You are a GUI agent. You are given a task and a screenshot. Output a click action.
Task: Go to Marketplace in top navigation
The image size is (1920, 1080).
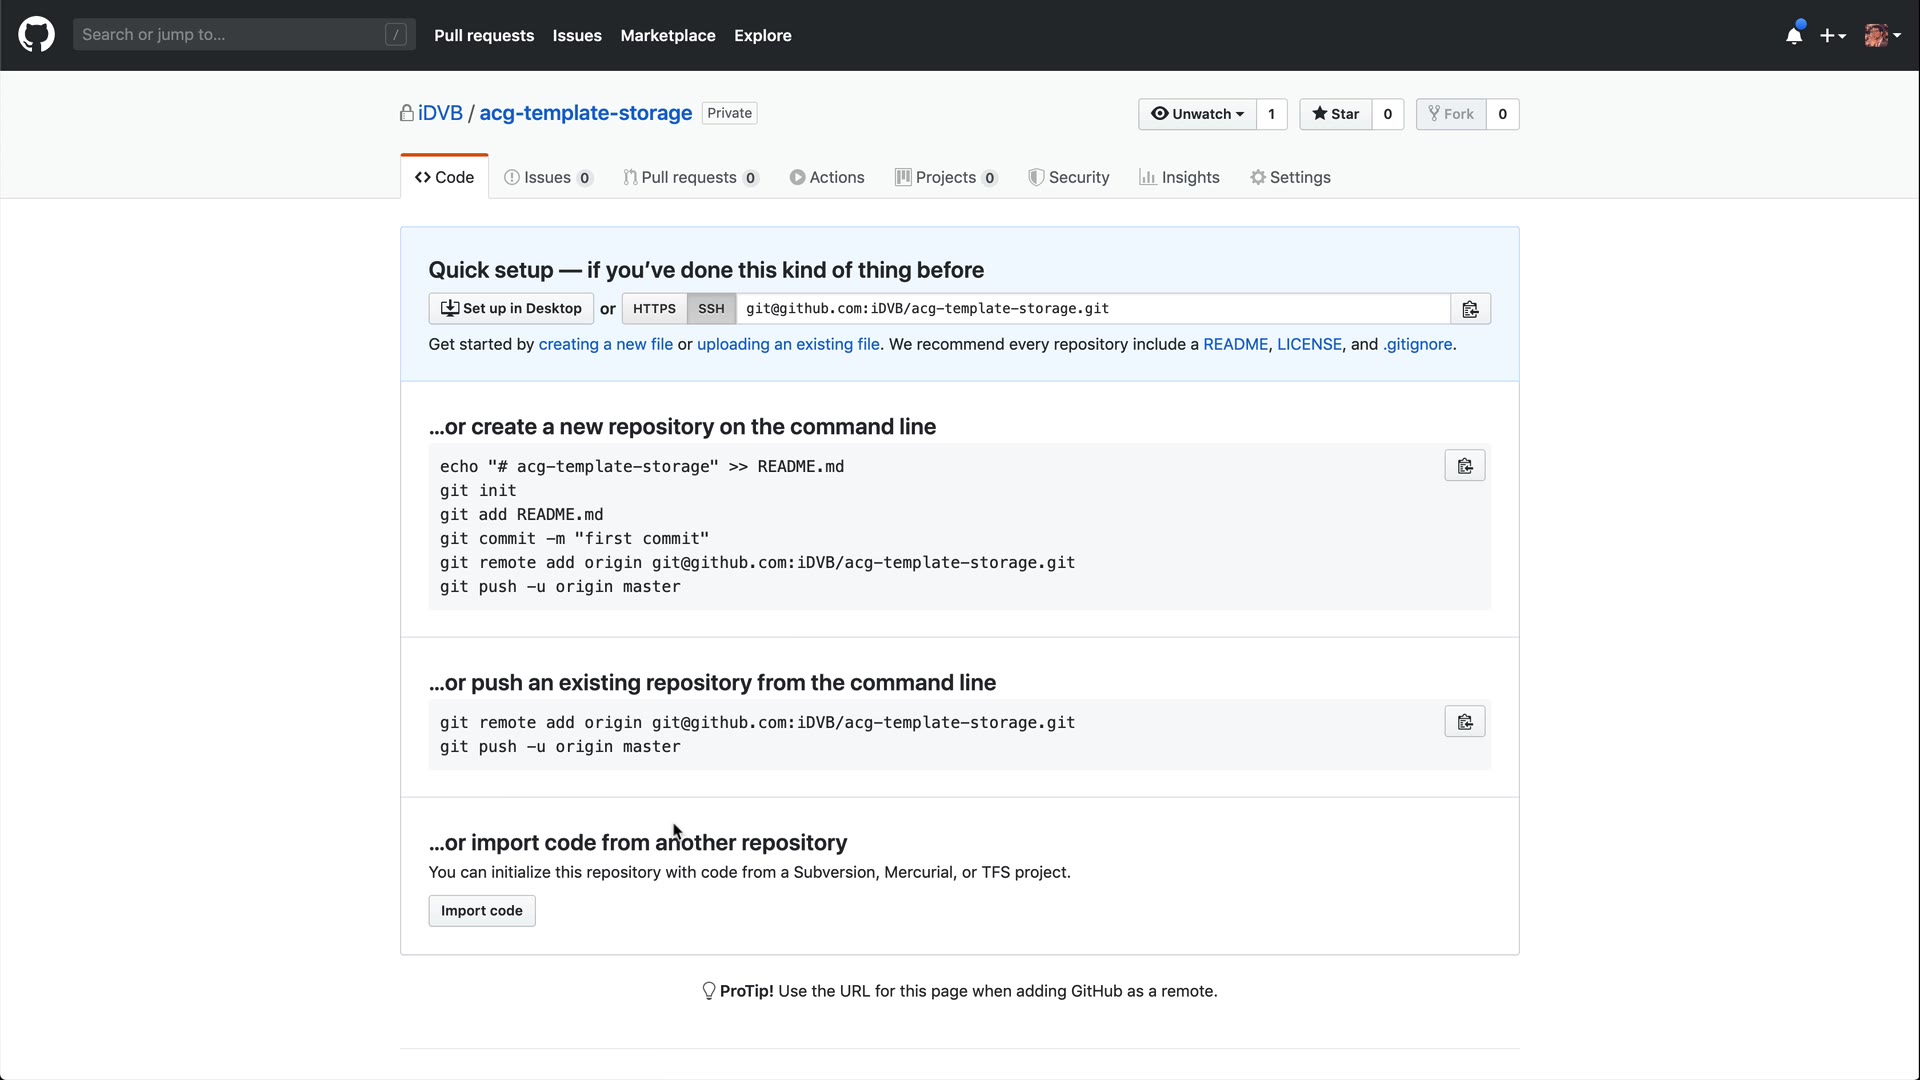pyautogui.click(x=667, y=35)
